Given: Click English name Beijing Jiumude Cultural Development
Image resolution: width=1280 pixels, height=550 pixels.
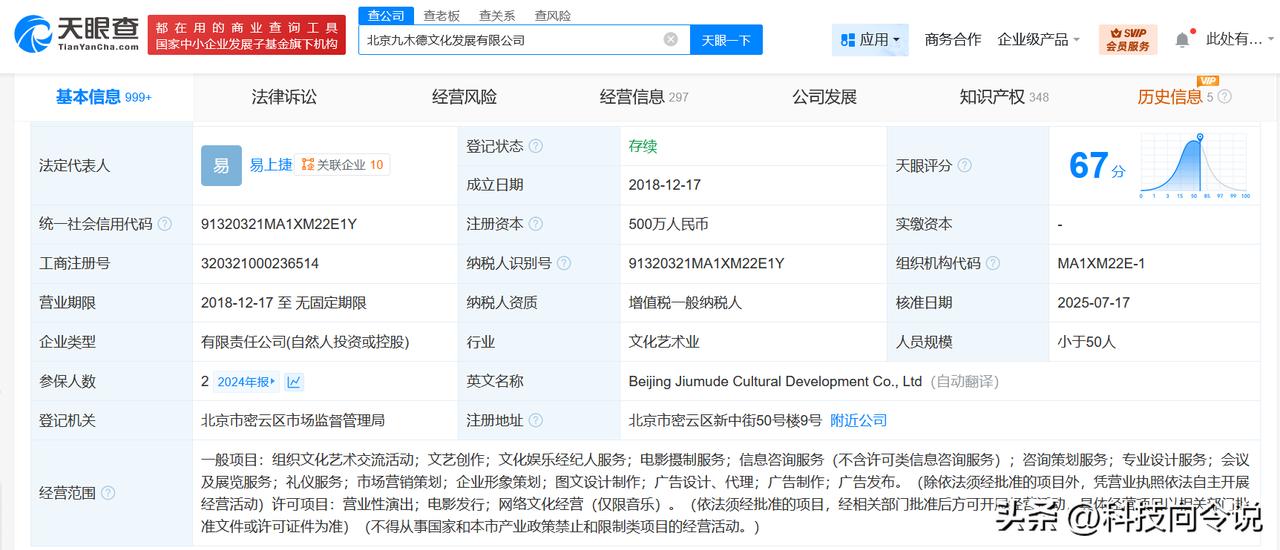Looking at the screenshot, I should click(x=775, y=381).
